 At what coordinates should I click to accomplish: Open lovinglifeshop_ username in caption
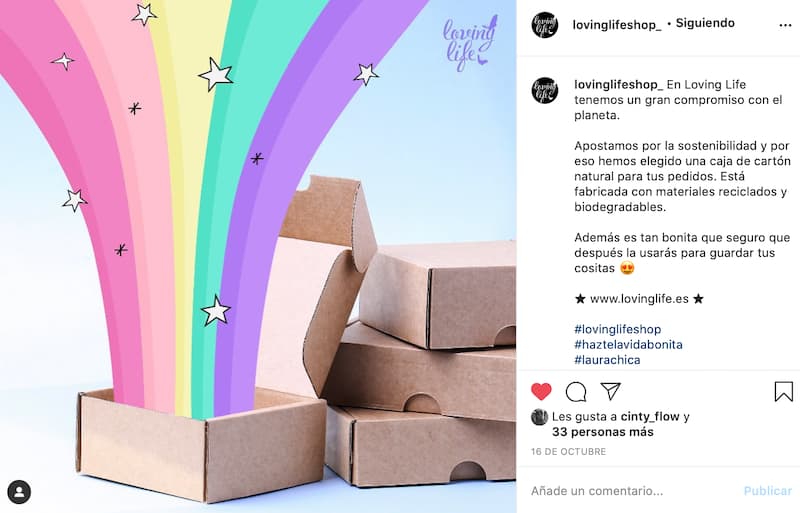(x=618, y=84)
